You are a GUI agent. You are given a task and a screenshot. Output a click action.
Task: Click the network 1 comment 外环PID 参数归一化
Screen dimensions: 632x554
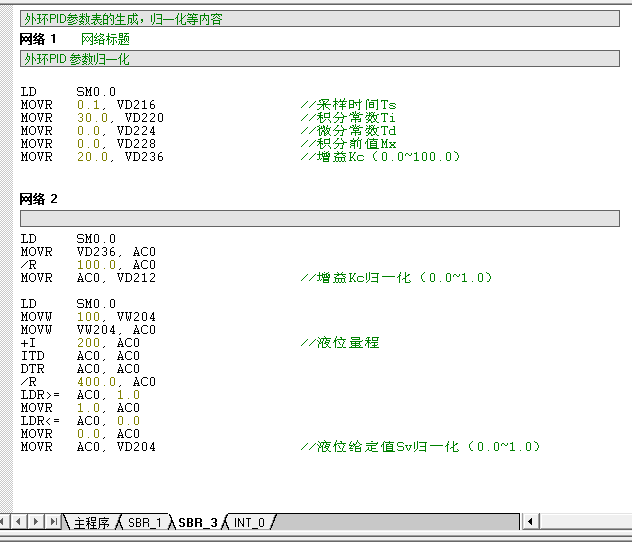coord(320,59)
